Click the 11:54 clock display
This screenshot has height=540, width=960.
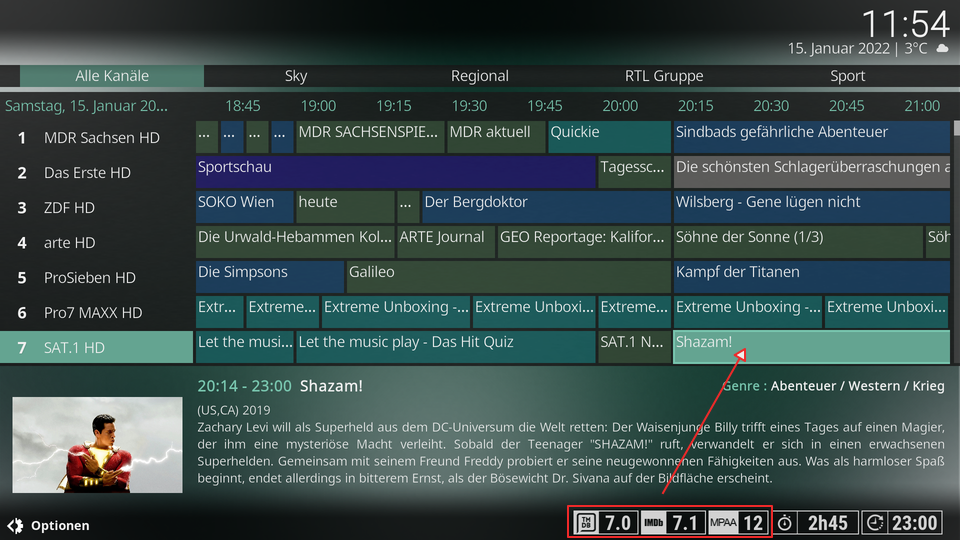click(905, 24)
